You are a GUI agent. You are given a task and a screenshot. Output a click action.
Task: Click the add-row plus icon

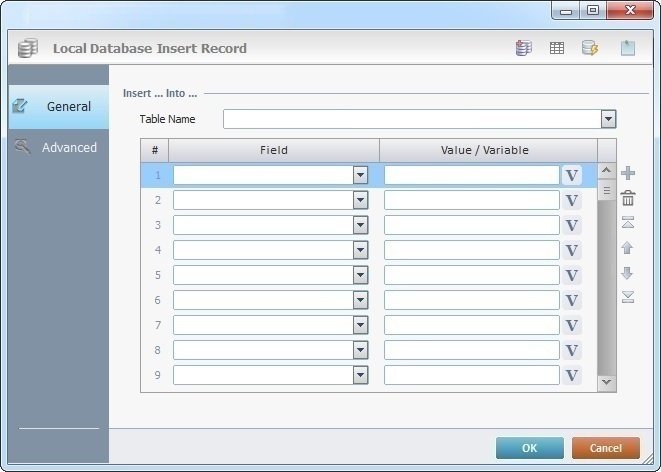click(628, 174)
